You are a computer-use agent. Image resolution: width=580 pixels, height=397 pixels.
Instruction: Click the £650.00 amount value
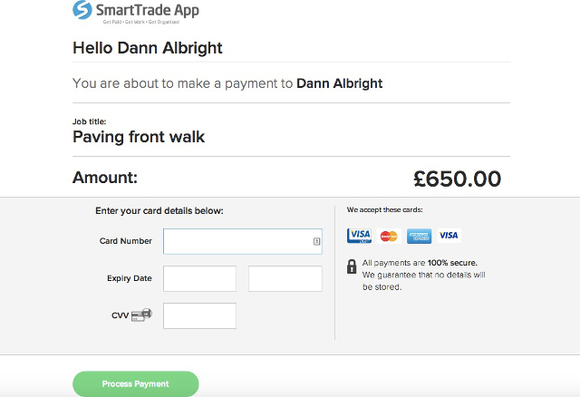click(x=457, y=179)
